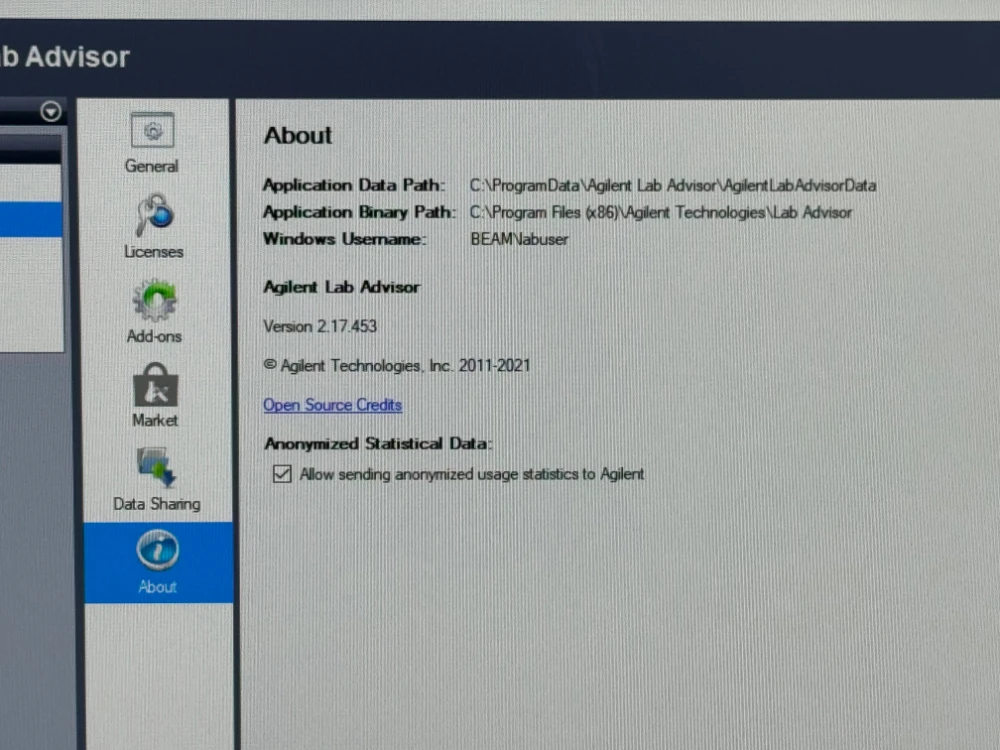Click the BEAM\labuser username value
Viewport: 1000px width, 750px height.
[x=519, y=239]
